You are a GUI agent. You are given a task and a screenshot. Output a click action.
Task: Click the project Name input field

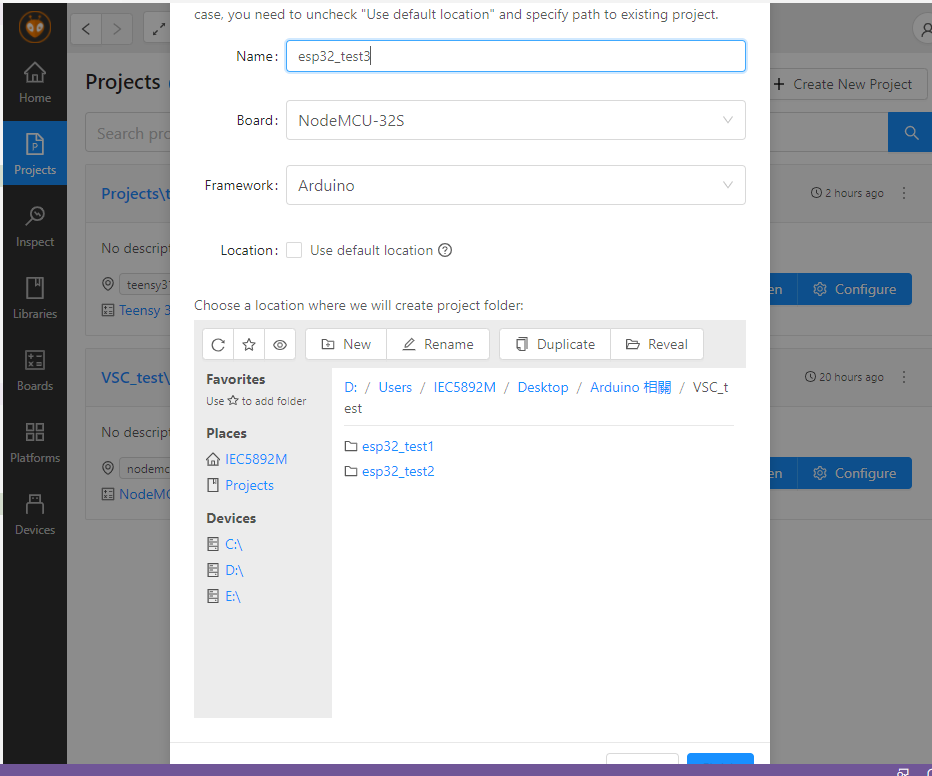click(x=515, y=56)
